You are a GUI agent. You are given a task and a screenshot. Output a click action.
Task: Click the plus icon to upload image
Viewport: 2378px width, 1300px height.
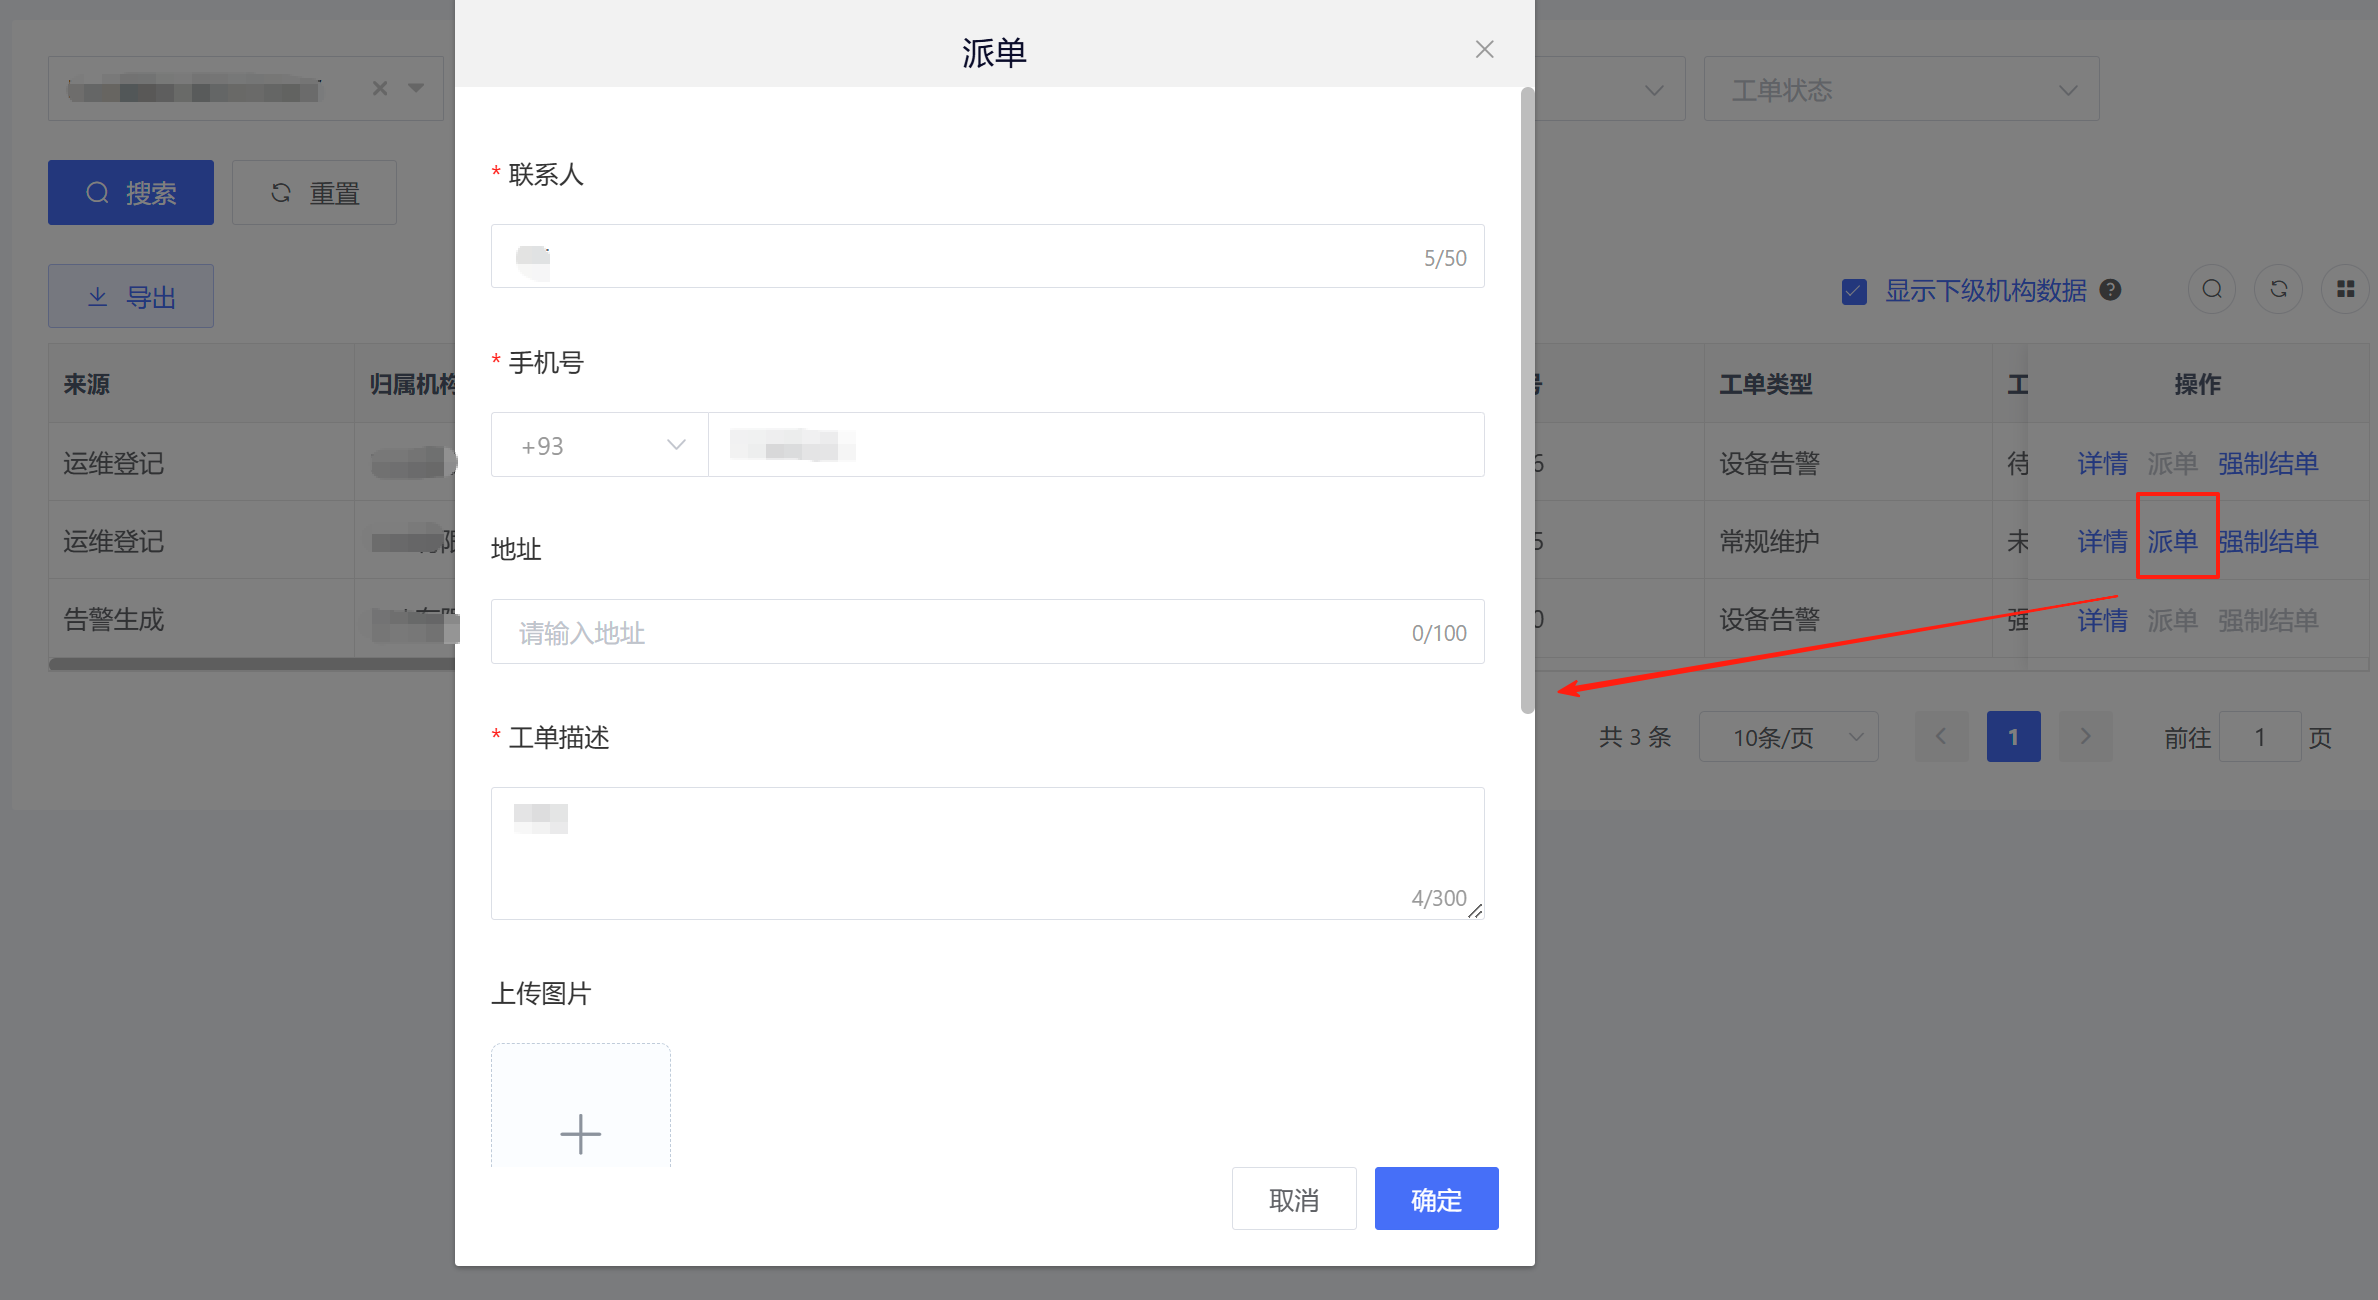(x=580, y=1132)
